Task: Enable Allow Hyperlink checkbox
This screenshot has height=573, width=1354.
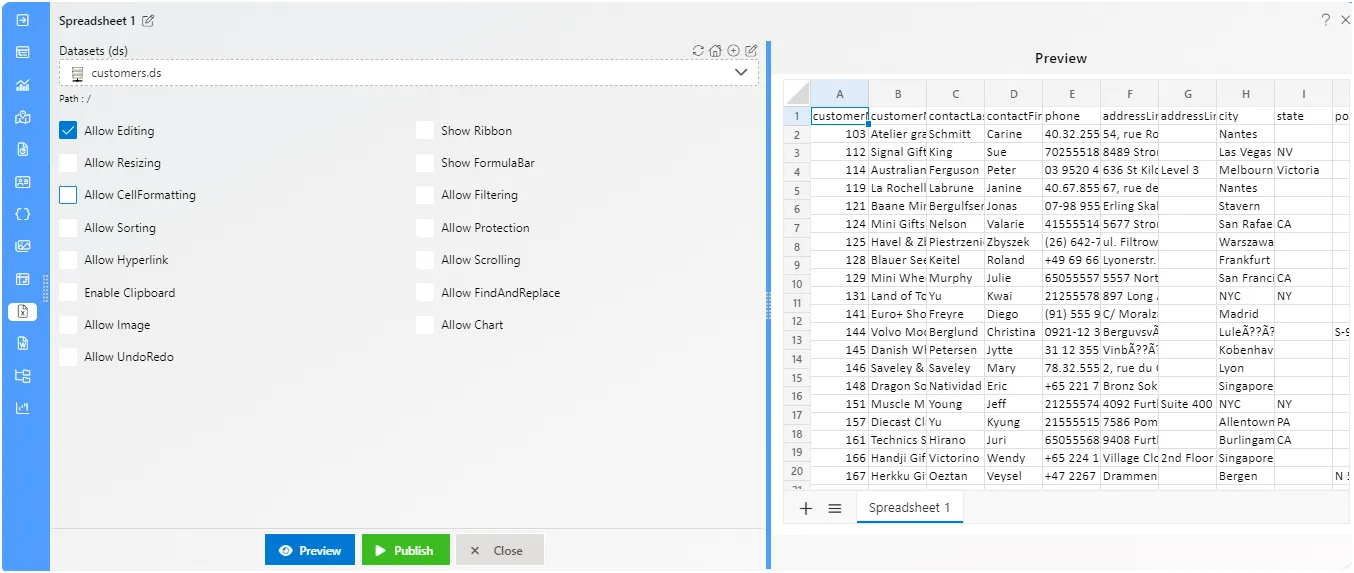Action: click(x=68, y=260)
